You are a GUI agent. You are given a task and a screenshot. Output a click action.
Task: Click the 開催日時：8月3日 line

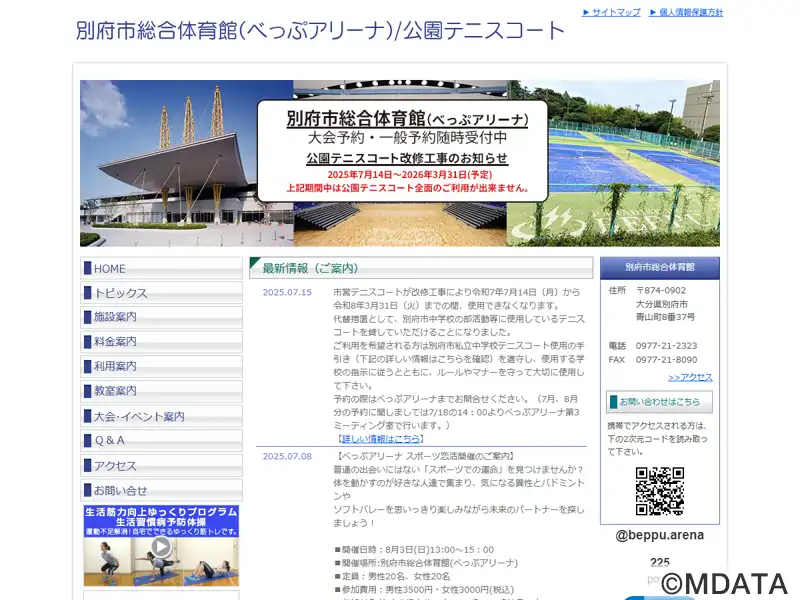coord(414,549)
